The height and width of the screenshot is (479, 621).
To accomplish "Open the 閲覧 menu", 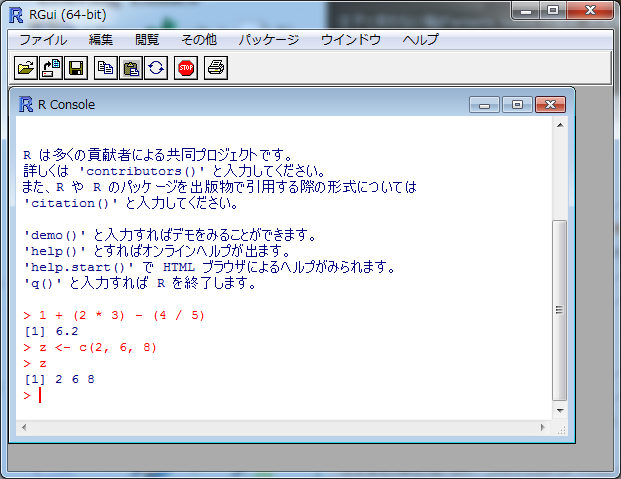I will [147, 40].
